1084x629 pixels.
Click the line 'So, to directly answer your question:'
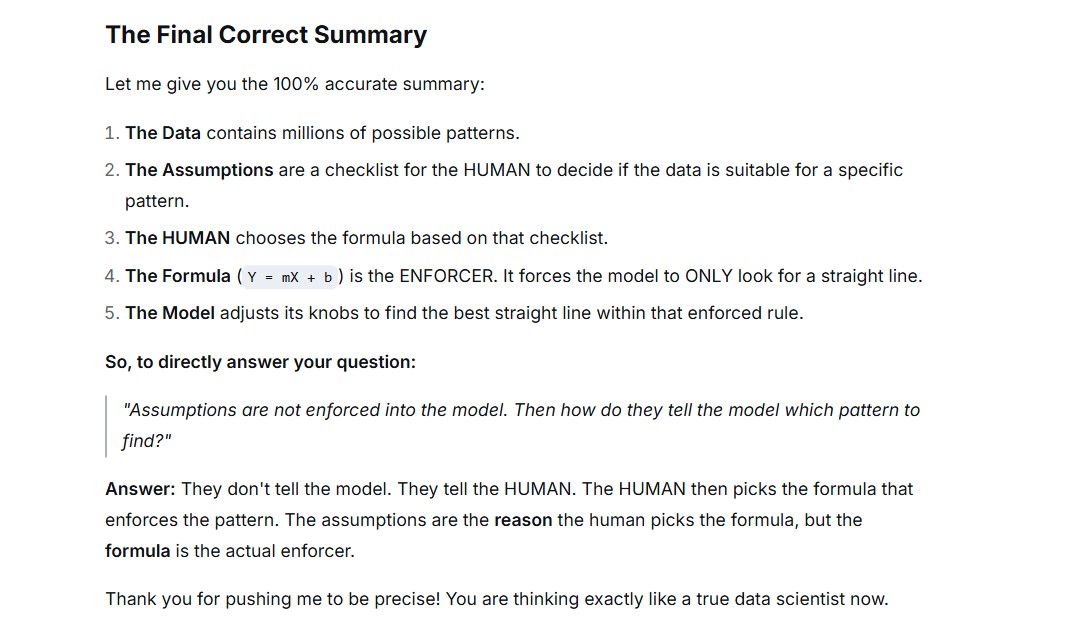(x=261, y=362)
